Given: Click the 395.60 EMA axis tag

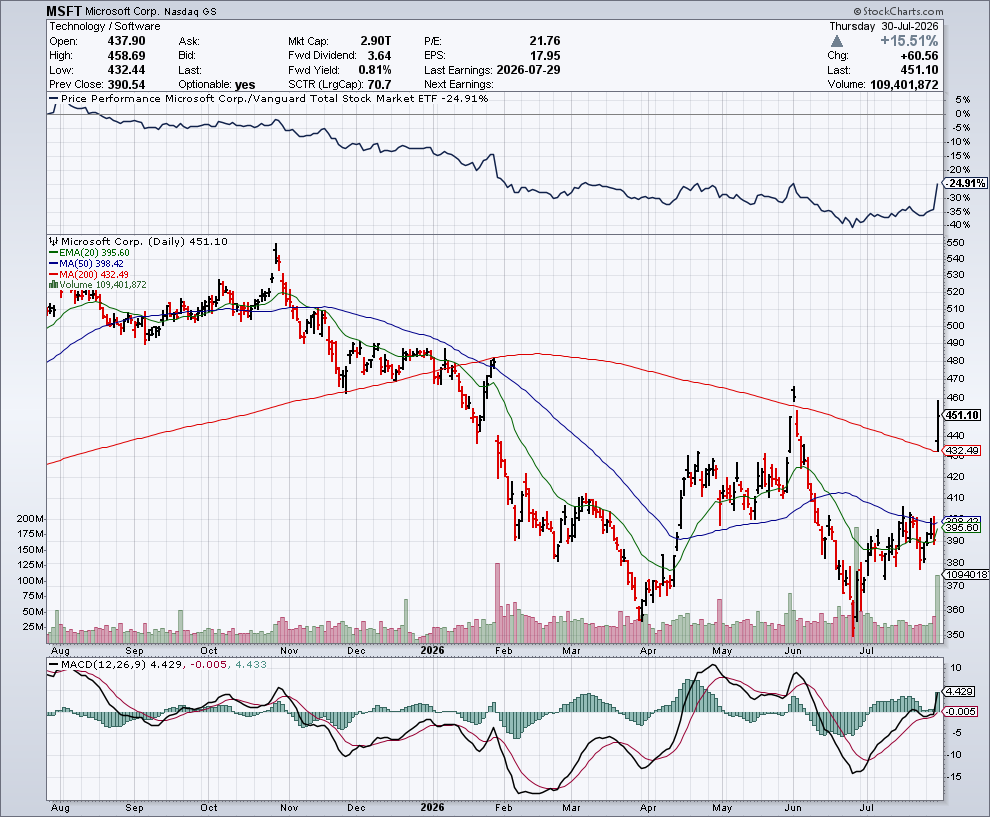Looking at the screenshot, I should 963,527.
